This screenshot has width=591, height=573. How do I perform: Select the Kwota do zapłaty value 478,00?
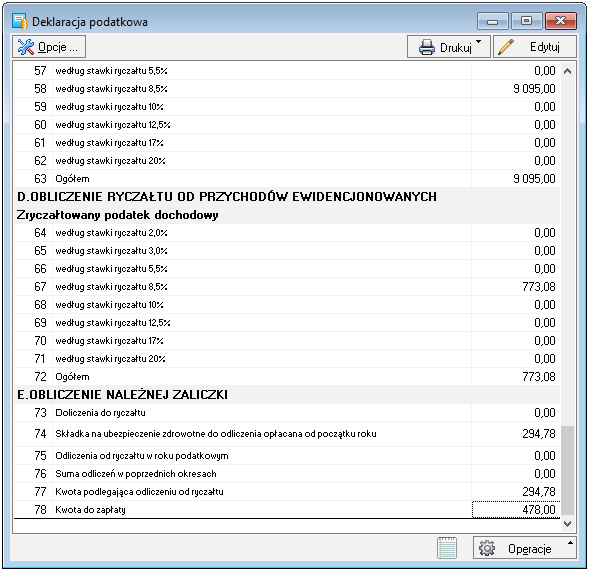click(516, 510)
